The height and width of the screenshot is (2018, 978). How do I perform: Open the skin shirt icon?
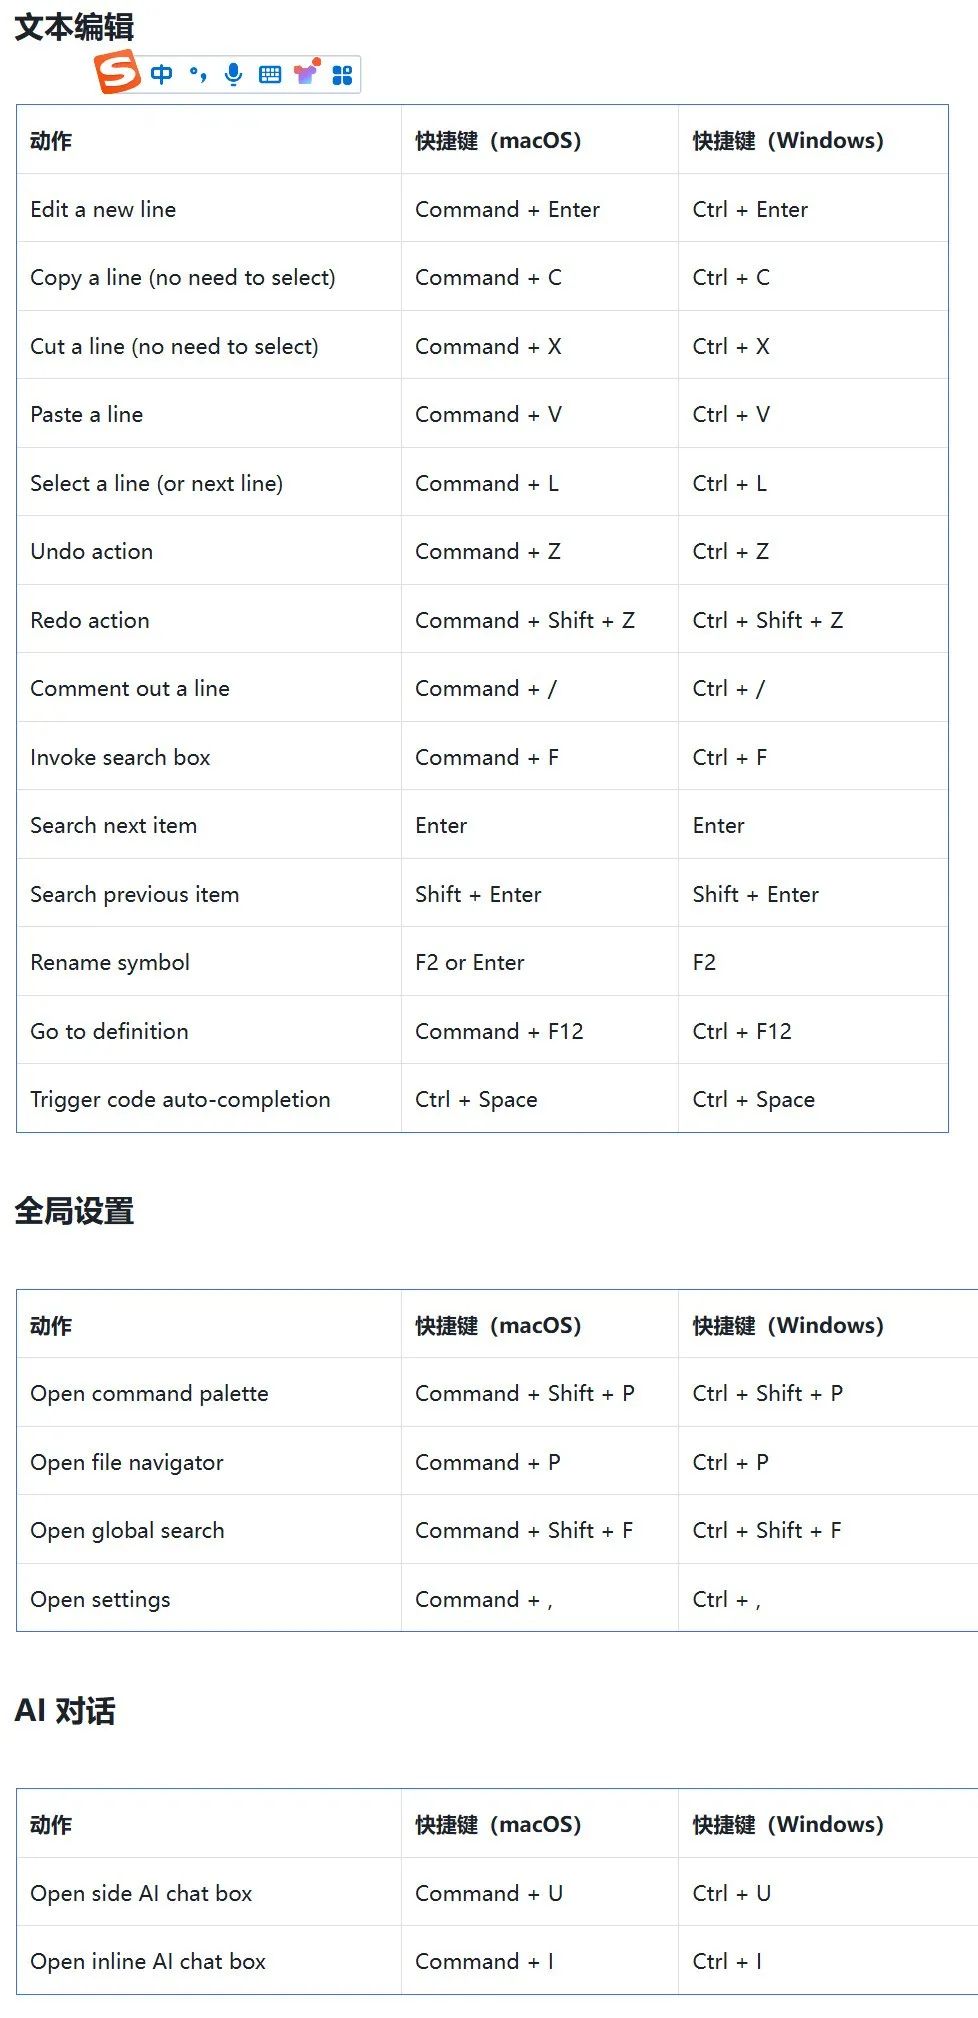point(306,73)
